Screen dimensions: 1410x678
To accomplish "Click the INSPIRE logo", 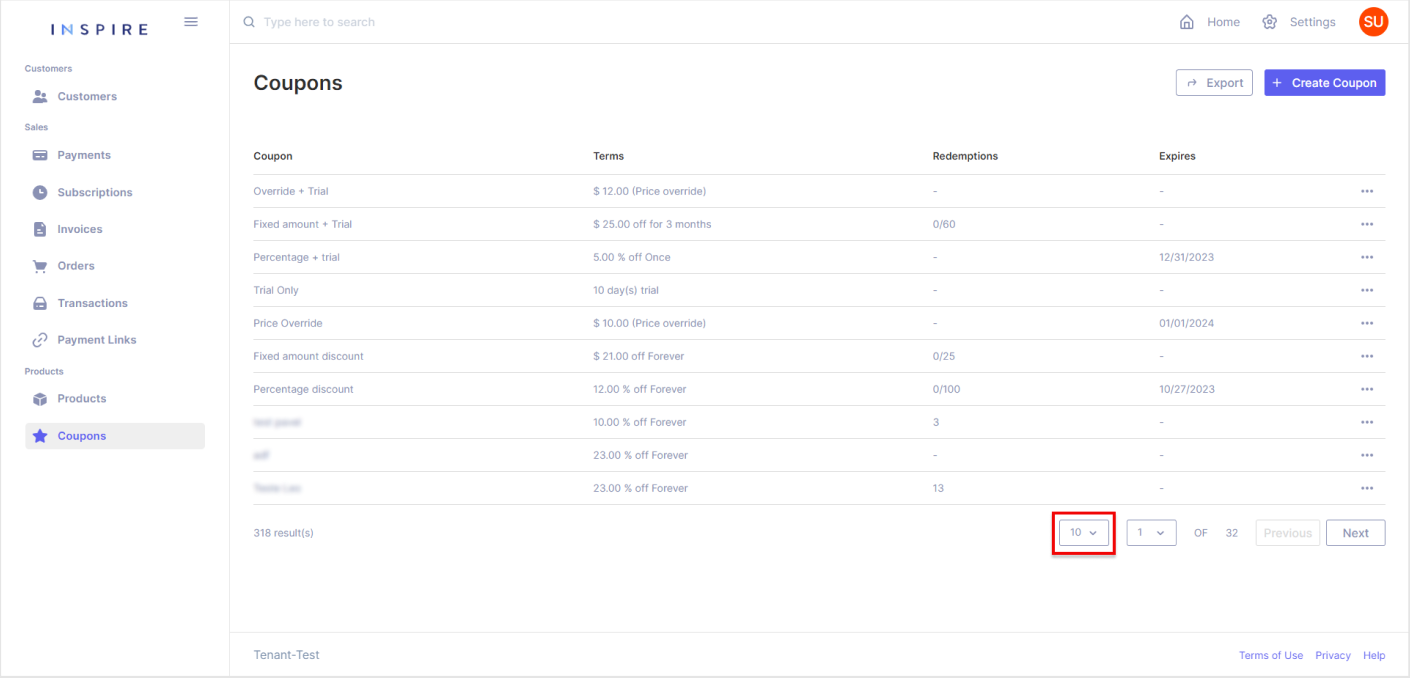I will point(99,29).
